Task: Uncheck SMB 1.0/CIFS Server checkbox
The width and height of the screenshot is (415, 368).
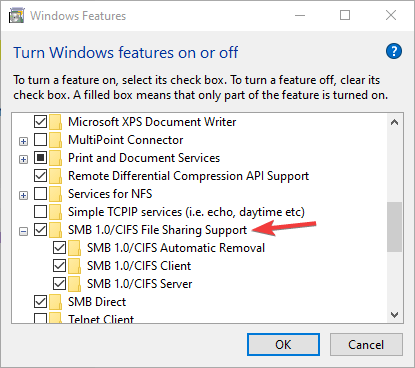Action: 60,284
